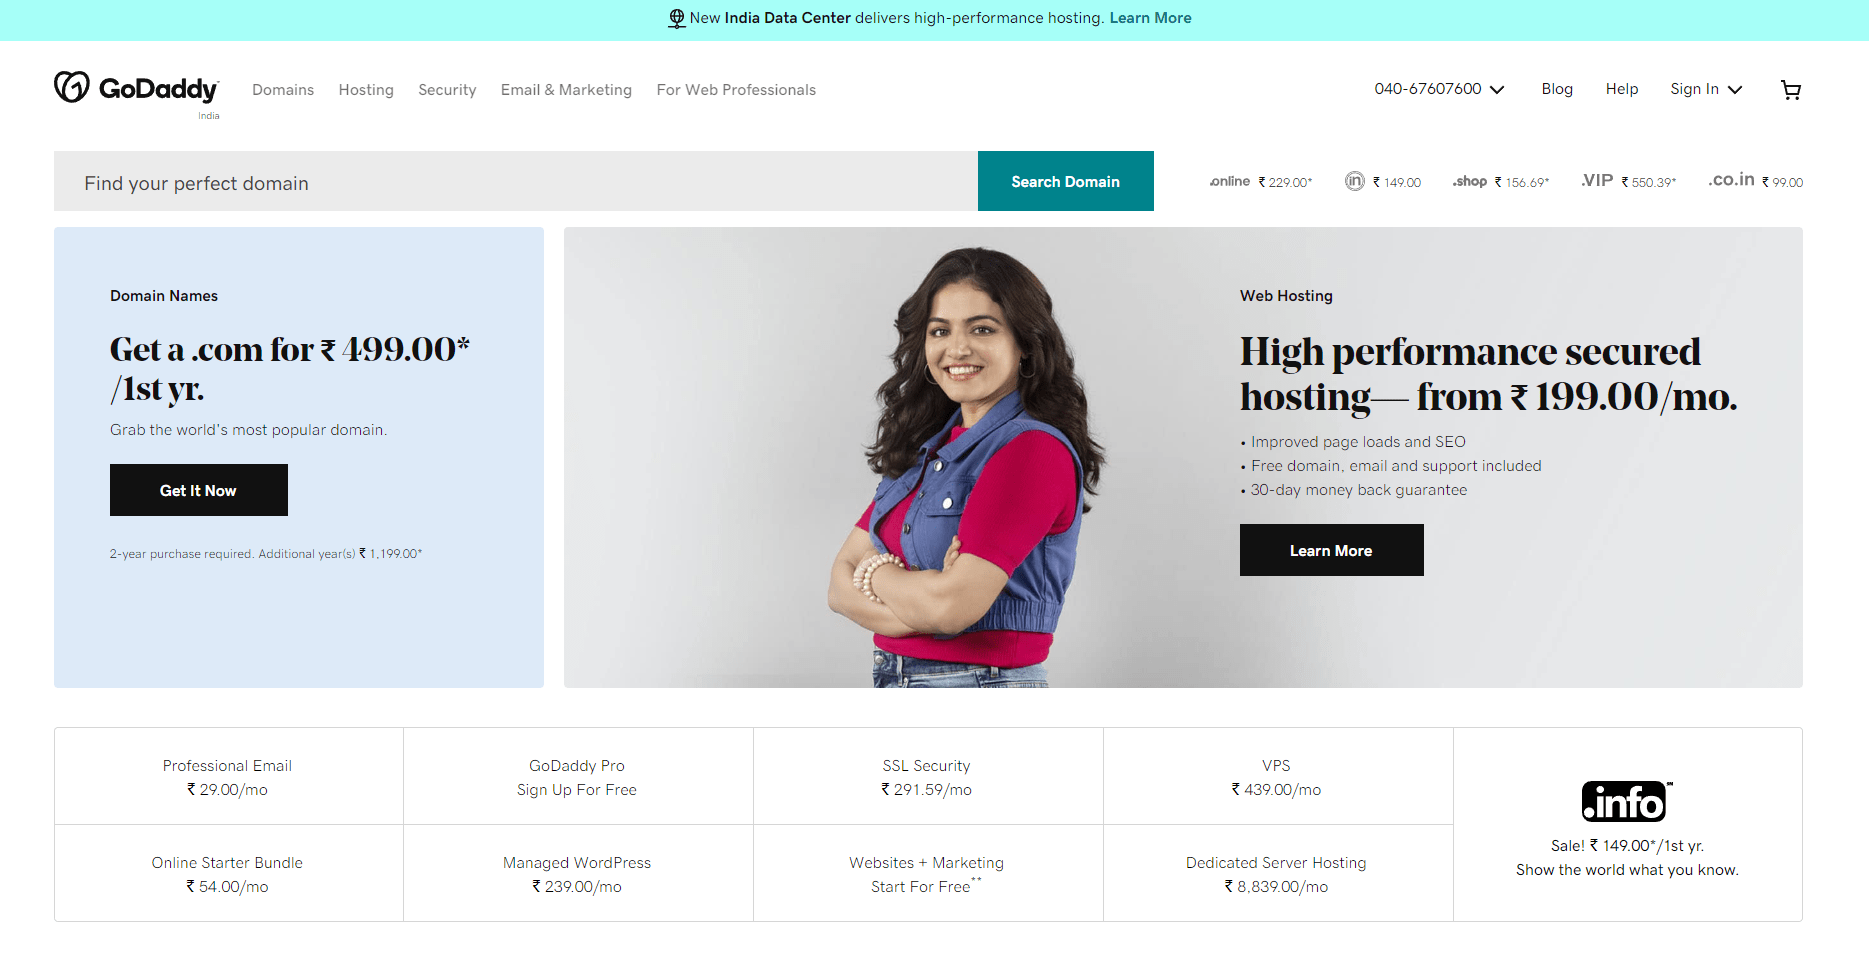Choose the .VIP domain offer
This screenshot has width=1869, height=960.
coord(1628,181)
